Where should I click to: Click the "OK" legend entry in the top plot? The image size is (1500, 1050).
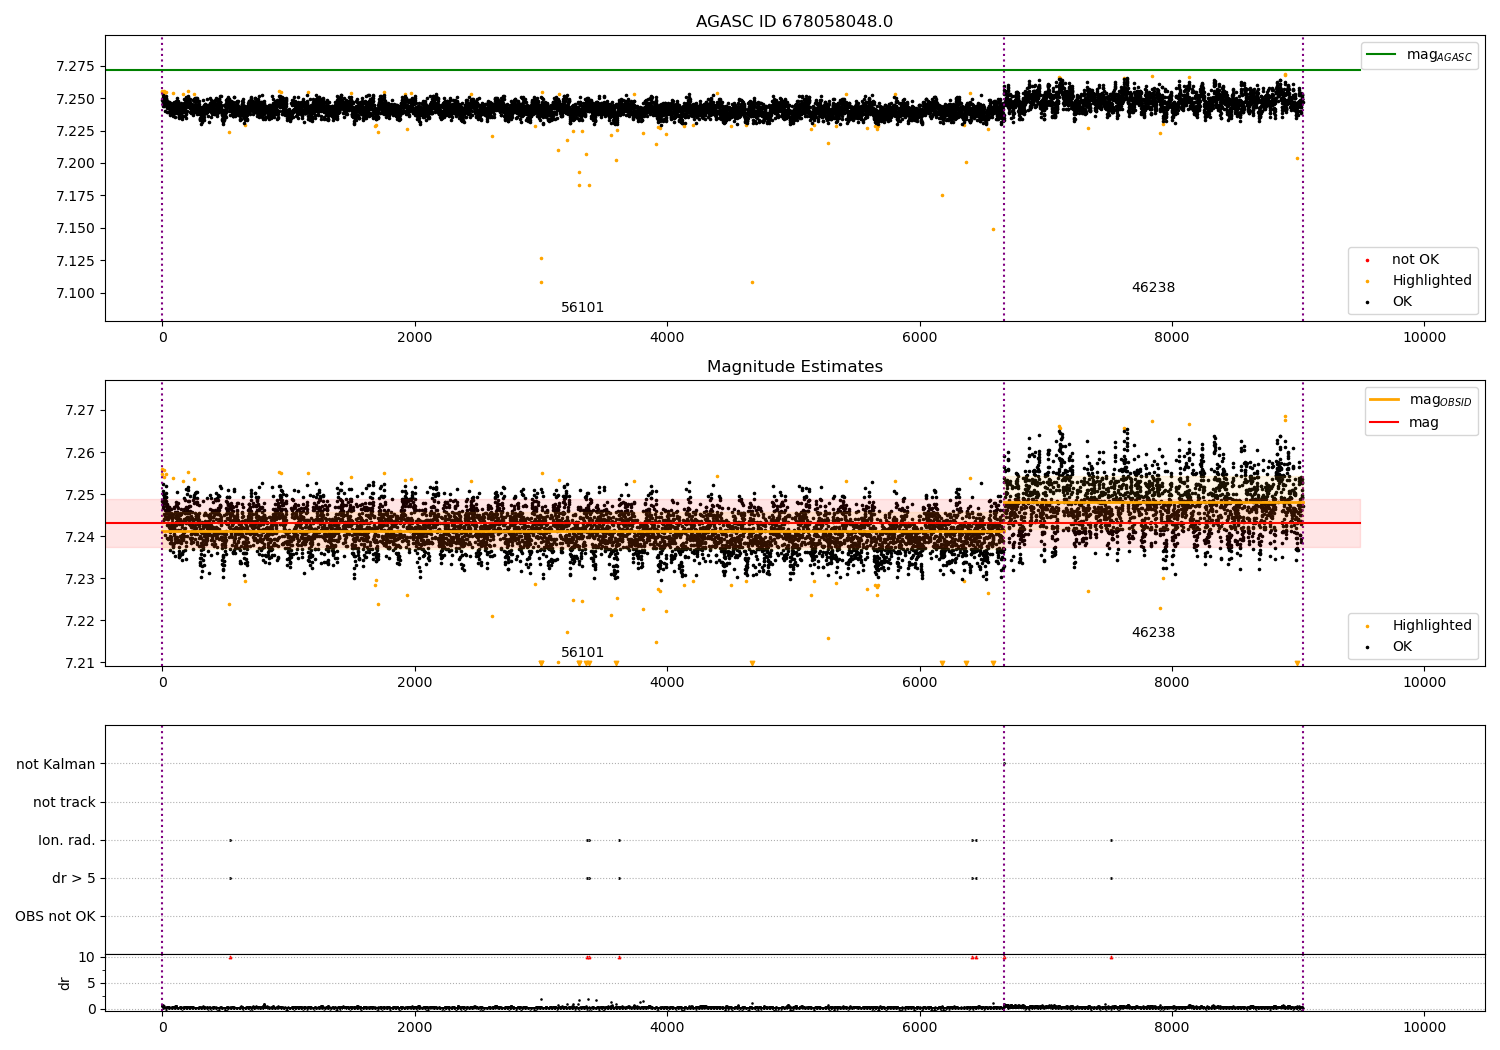tap(1389, 302)
